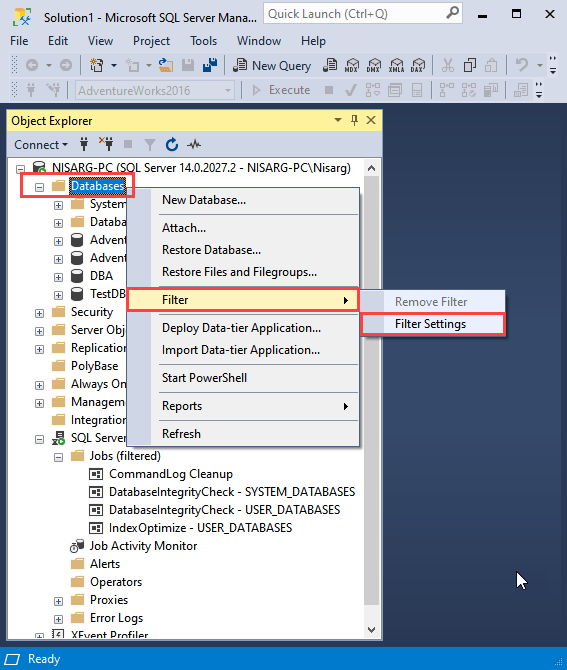Click the Connect plug icon in Object Explorer
567x670 pixels.
click(84, 144)
